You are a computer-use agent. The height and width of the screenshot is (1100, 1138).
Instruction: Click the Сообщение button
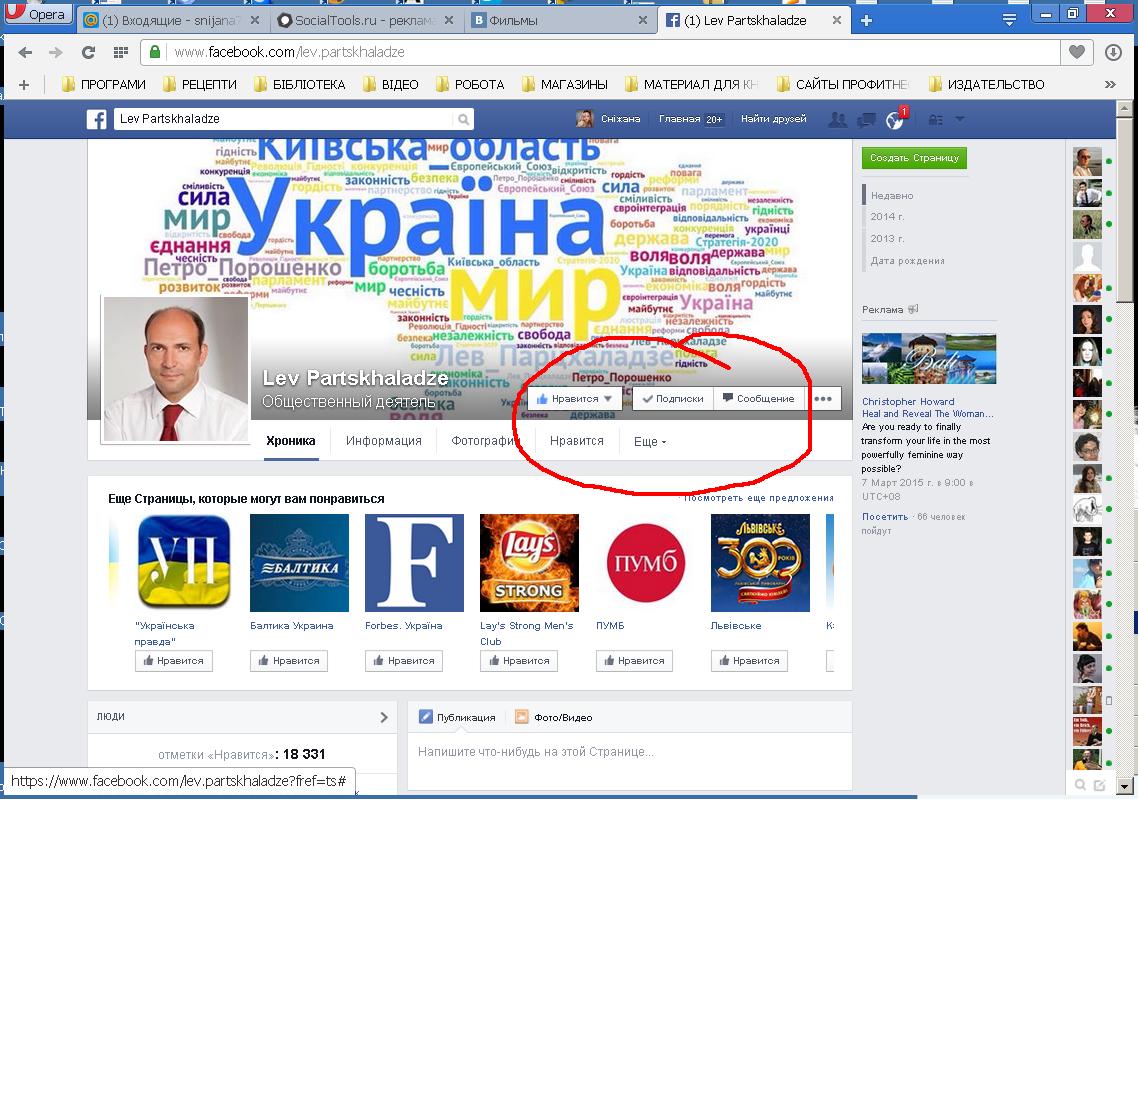pos(759,398)
